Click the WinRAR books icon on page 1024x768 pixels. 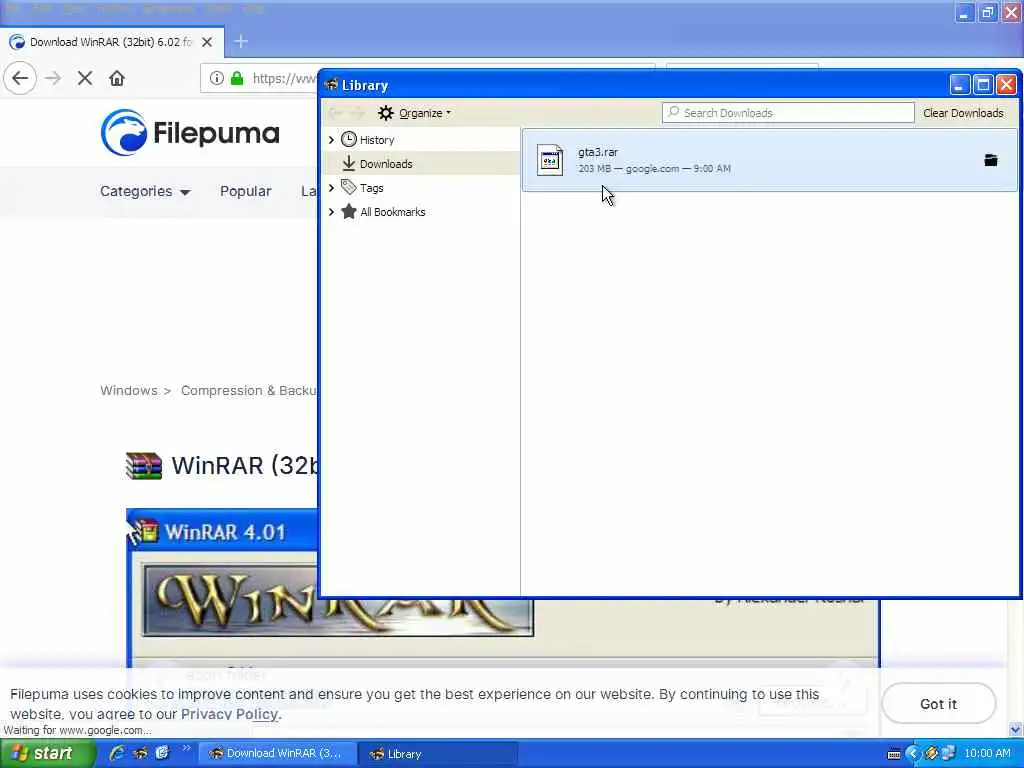[x=144, y=466]
